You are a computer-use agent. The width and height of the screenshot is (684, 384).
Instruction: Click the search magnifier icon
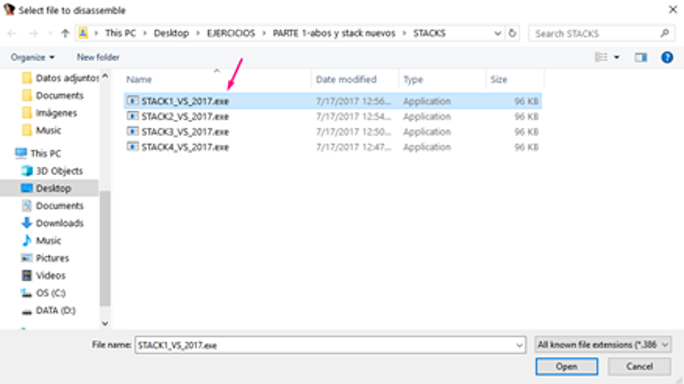click(664, 33)
